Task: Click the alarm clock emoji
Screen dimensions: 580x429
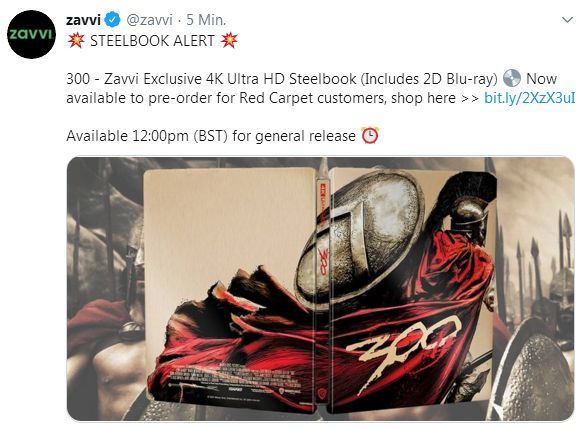Action: [x=370, y=135]
